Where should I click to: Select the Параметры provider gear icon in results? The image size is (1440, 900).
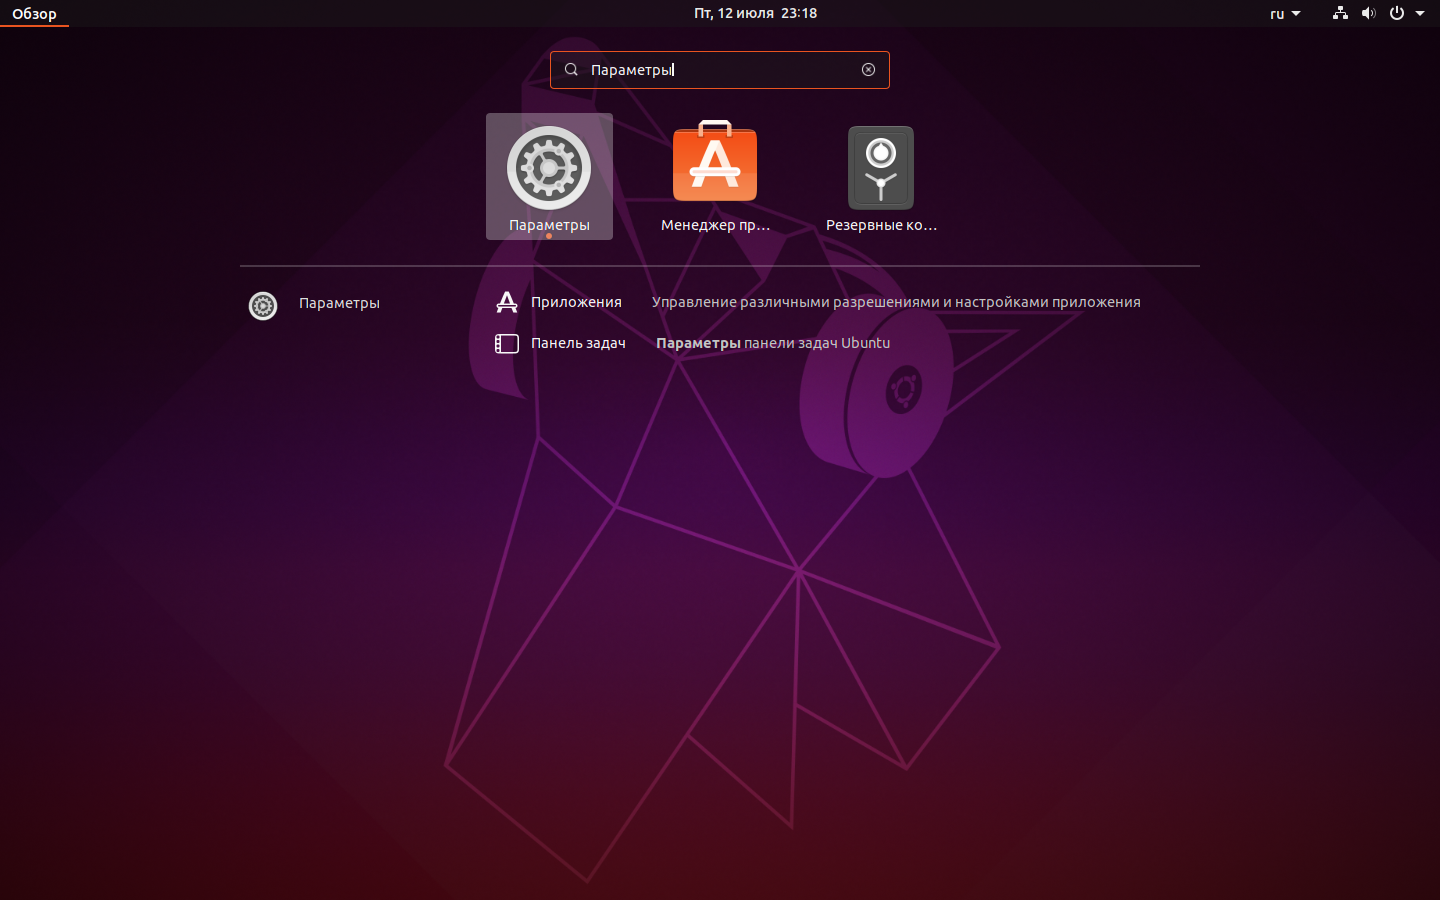coord(263,305)
